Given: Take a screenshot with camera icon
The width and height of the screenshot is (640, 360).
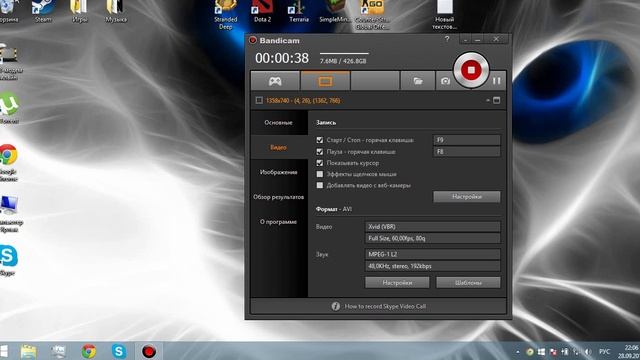Looking at the screenshot, I should [445, 81].
